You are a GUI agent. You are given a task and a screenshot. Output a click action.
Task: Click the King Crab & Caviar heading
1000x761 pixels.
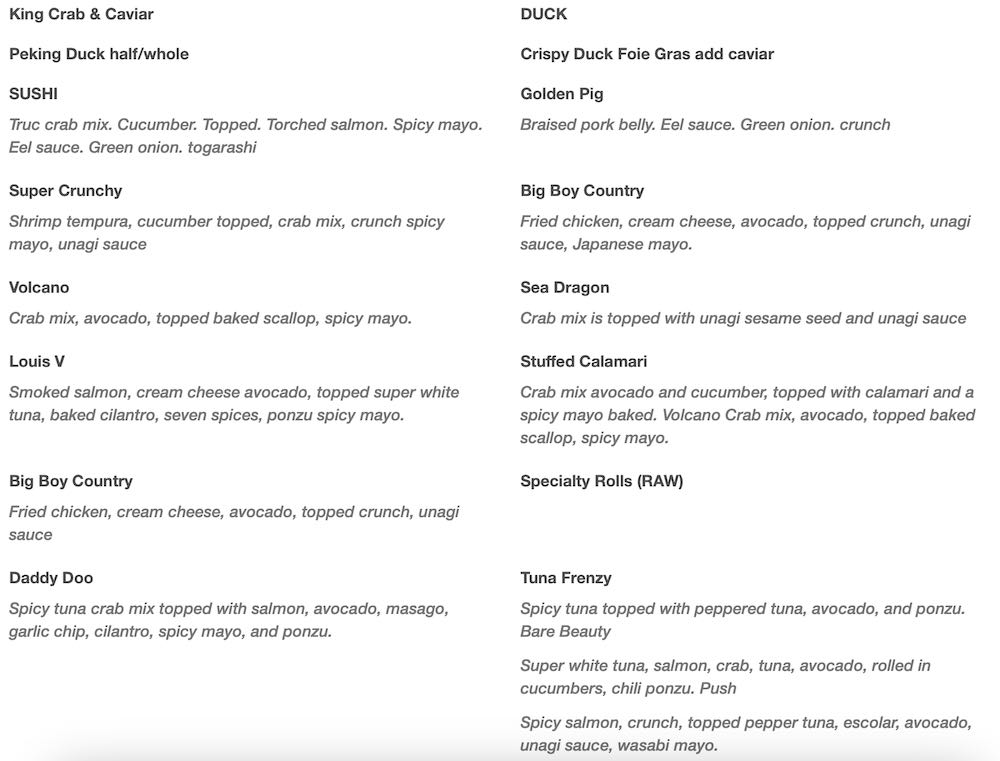[81, 14]
